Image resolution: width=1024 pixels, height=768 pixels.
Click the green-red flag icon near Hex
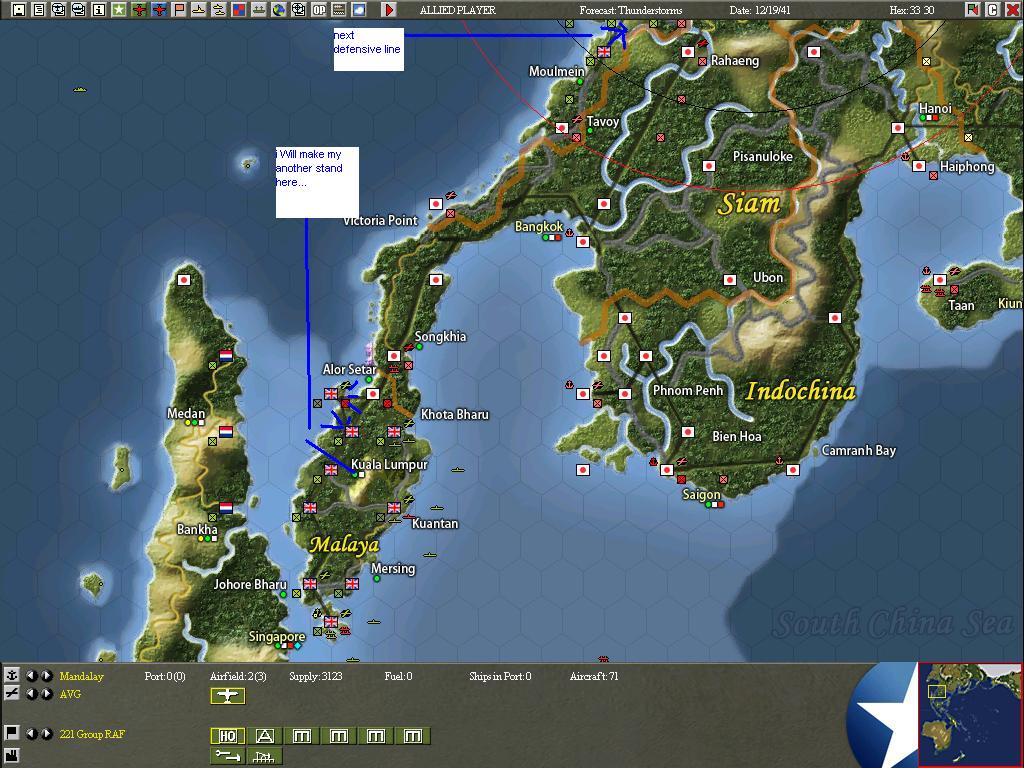(973, 10)
